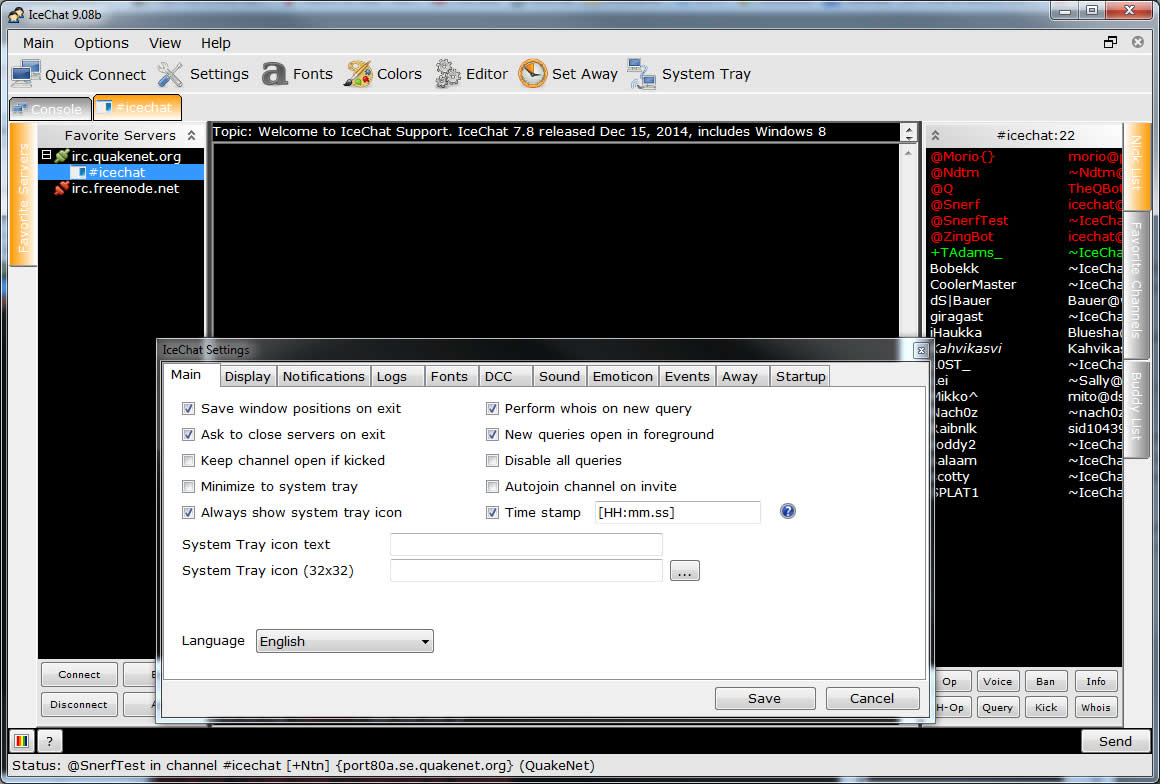Click the restore child window icon in menu bar
The width and height of the screenshot is (1160, 784).
[x=1110, y=42]
